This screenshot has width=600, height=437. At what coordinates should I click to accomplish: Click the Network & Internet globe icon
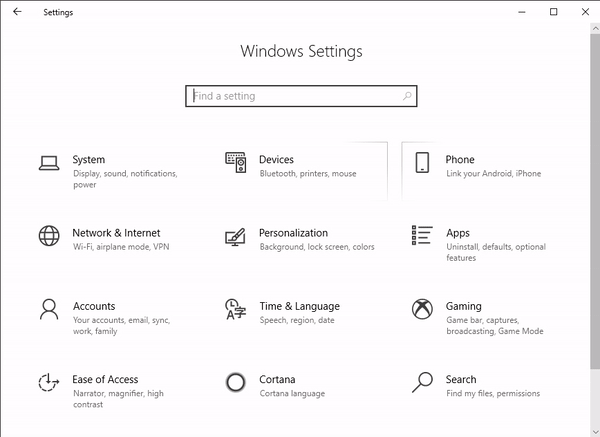(49, 236)
